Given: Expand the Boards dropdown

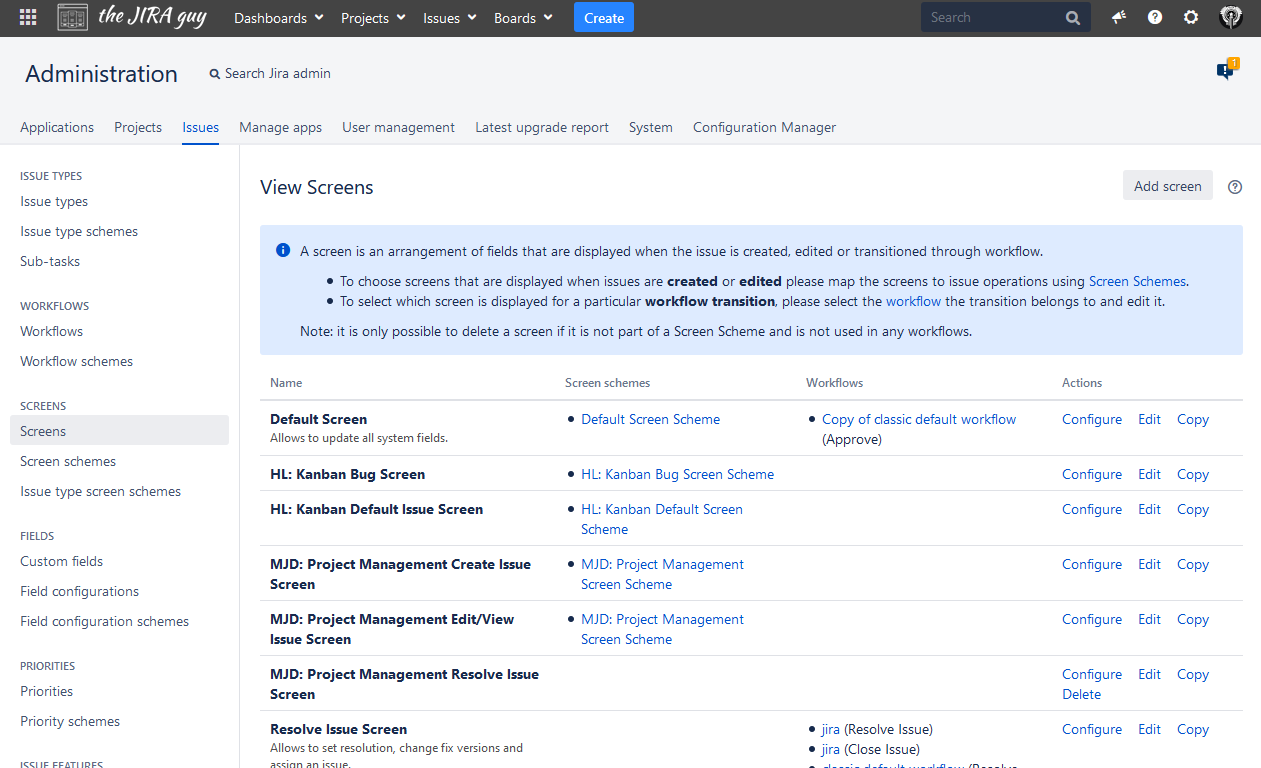Looking at the screenshot, I should point(523,18).
